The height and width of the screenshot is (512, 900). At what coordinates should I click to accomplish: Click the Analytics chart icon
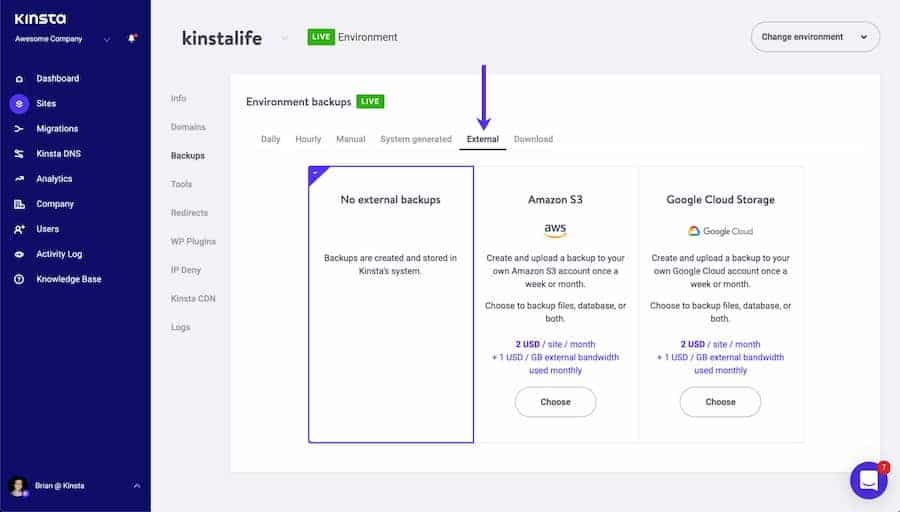19,179
